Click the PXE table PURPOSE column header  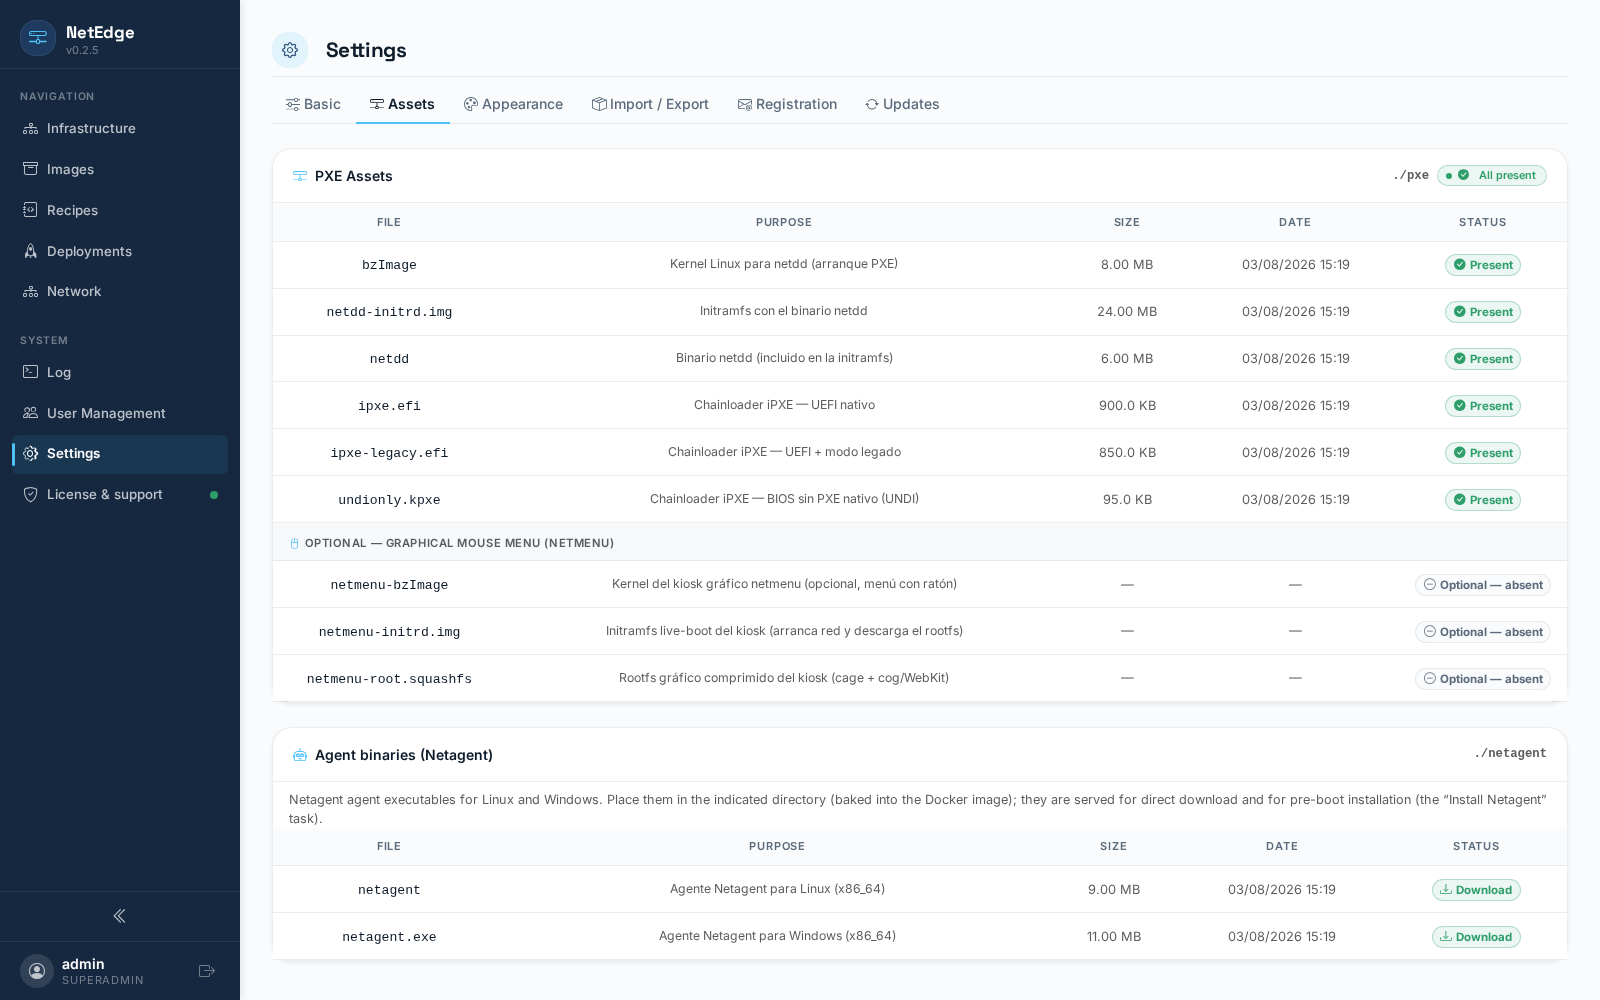[784, 222]
